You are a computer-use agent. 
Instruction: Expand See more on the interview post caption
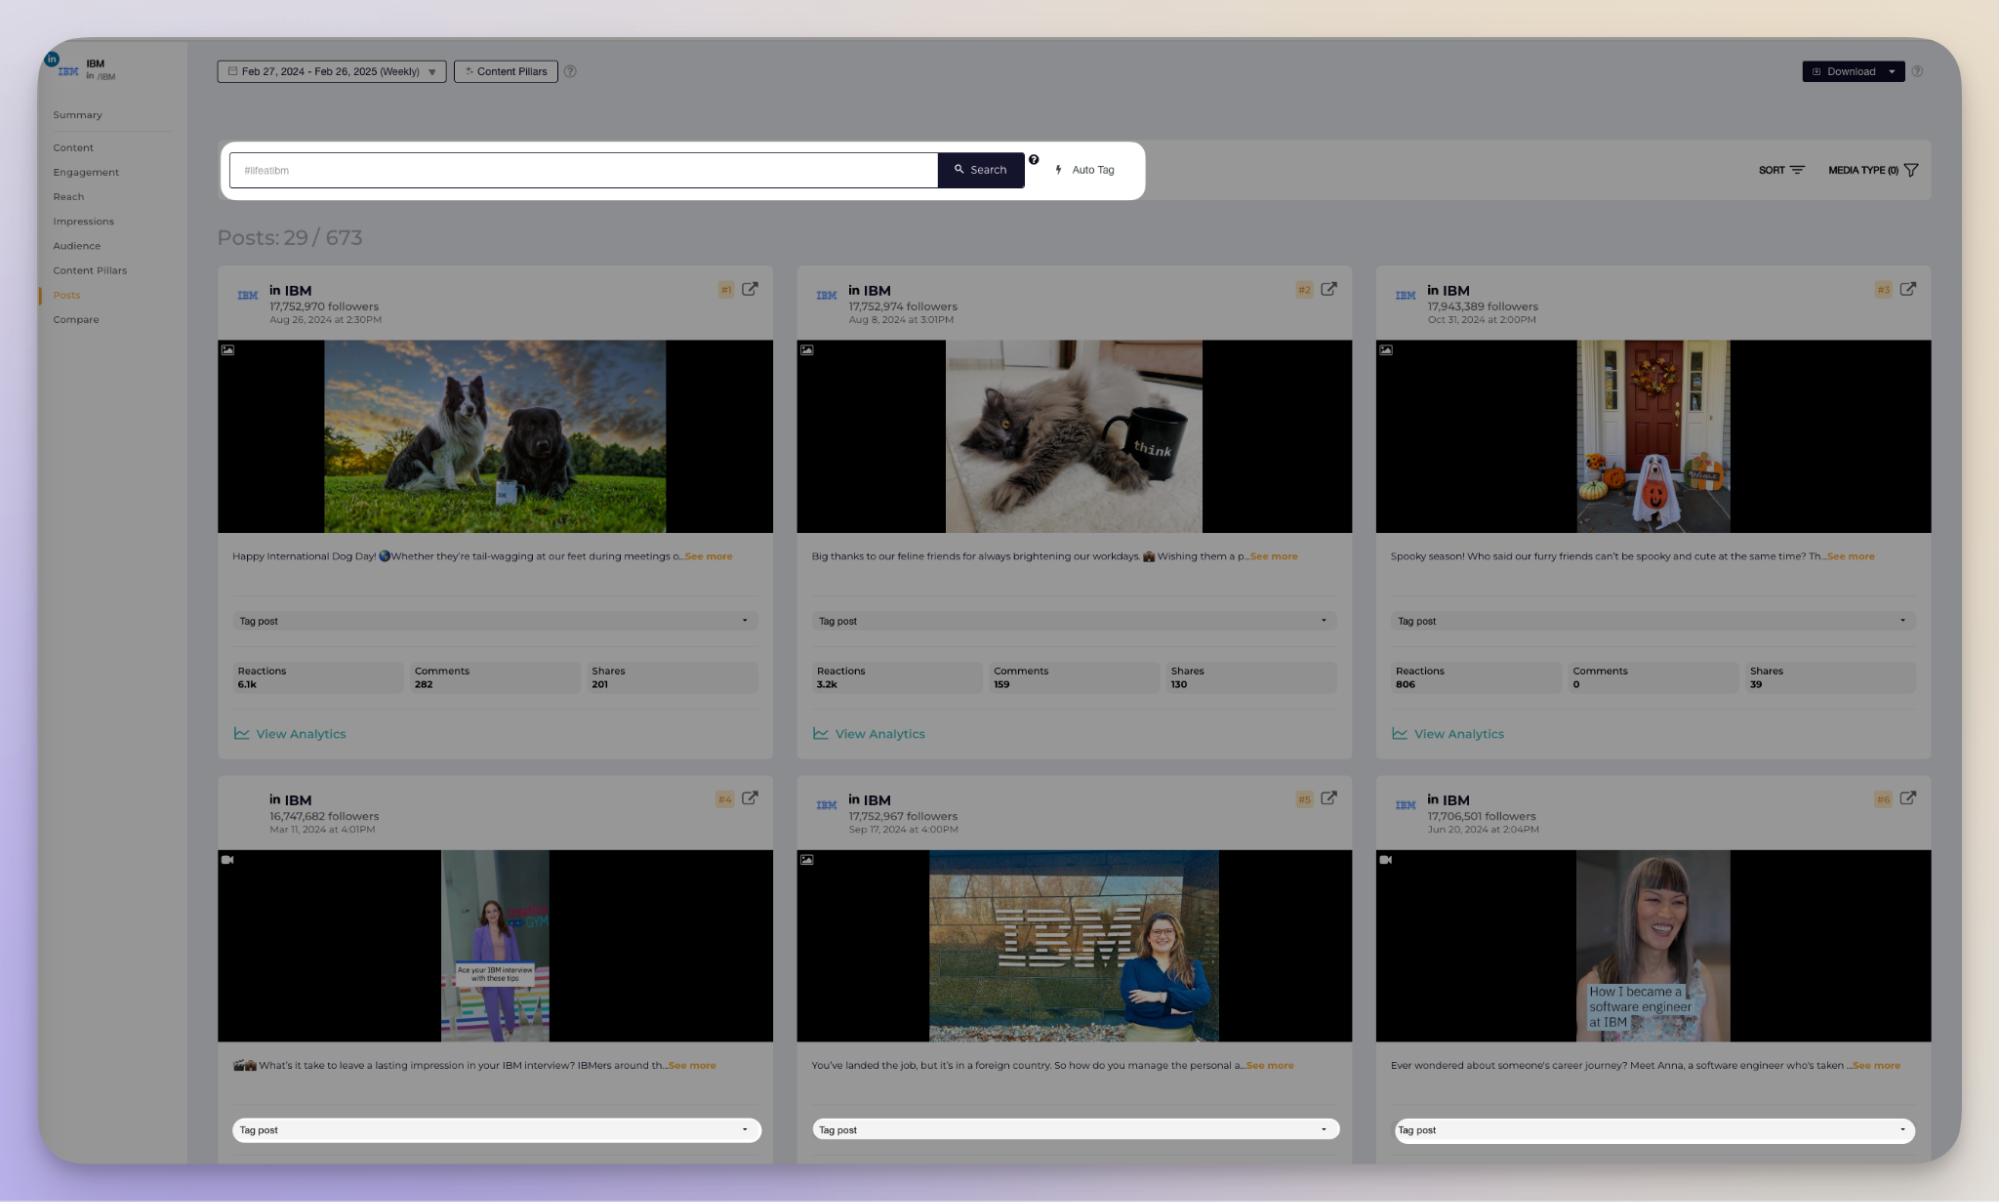tap(692, 1065)
